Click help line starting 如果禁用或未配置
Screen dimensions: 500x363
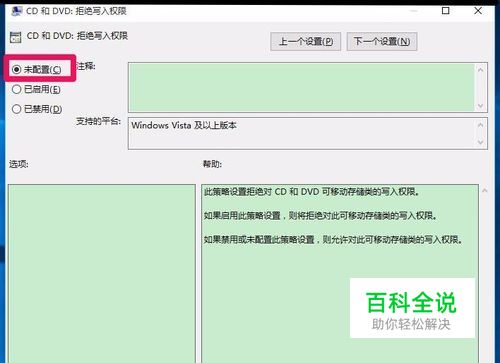333,239
